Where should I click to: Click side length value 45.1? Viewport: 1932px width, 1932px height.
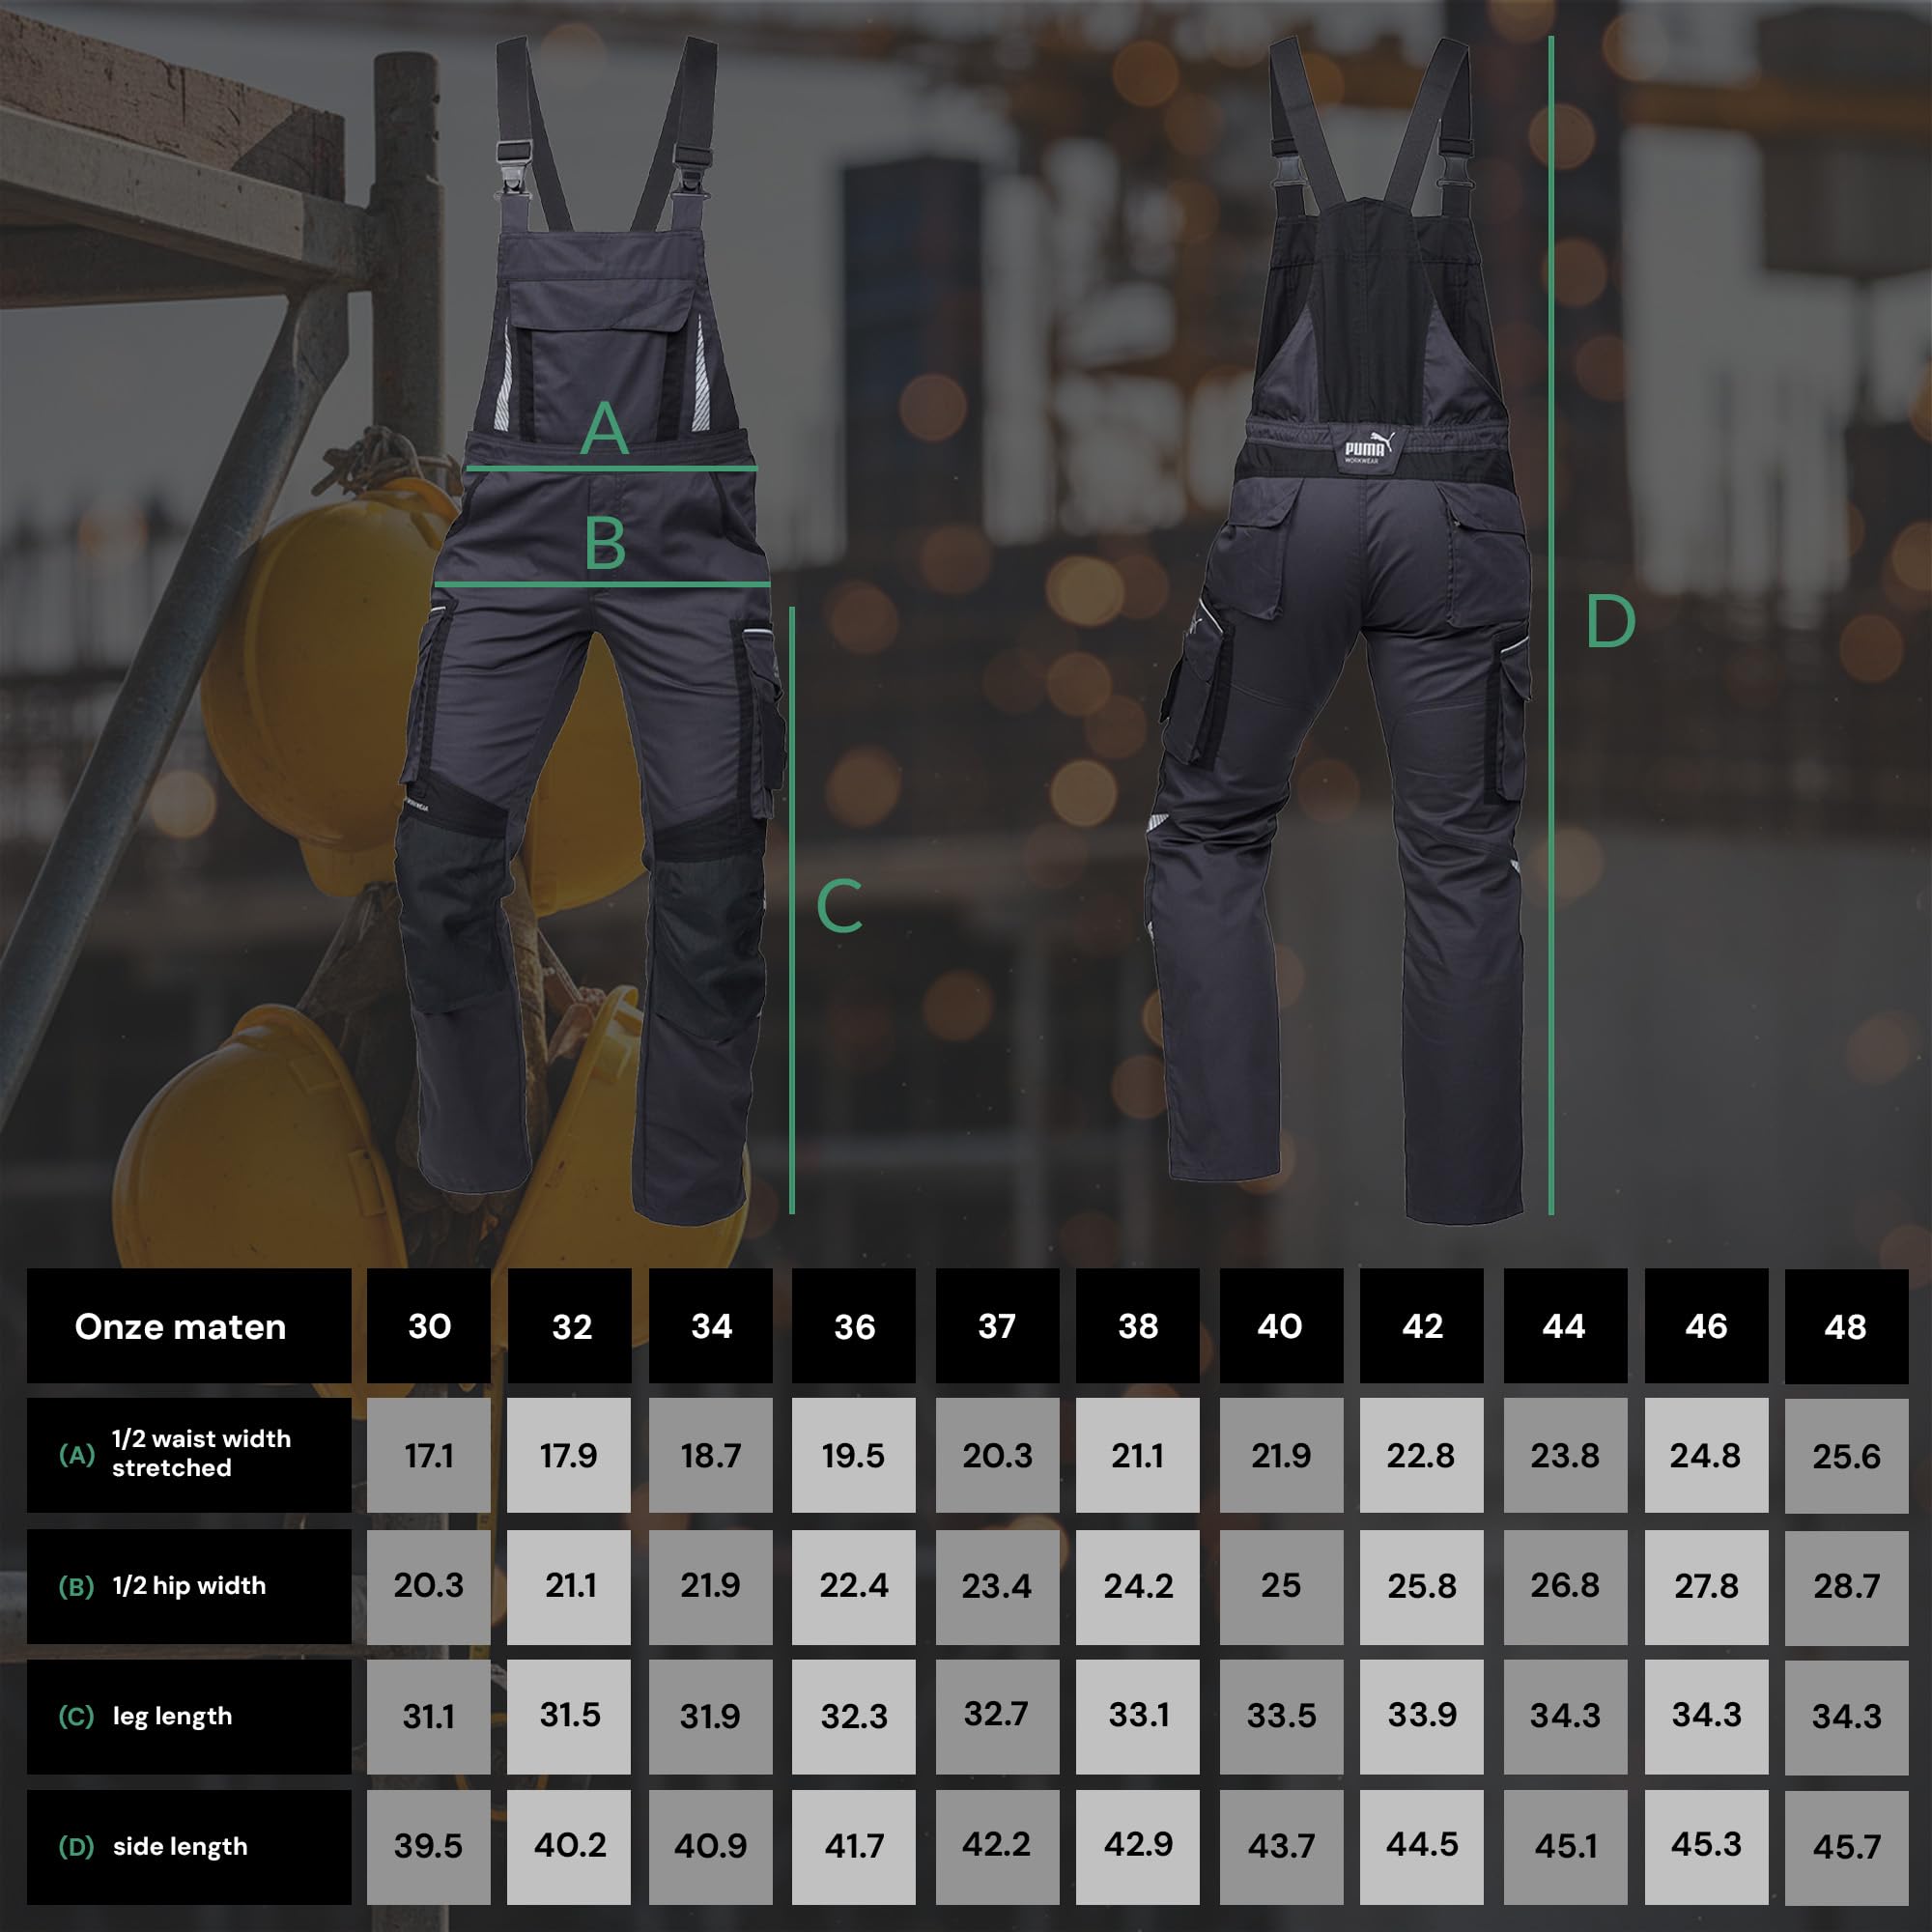click(x=1566, y=1847)
